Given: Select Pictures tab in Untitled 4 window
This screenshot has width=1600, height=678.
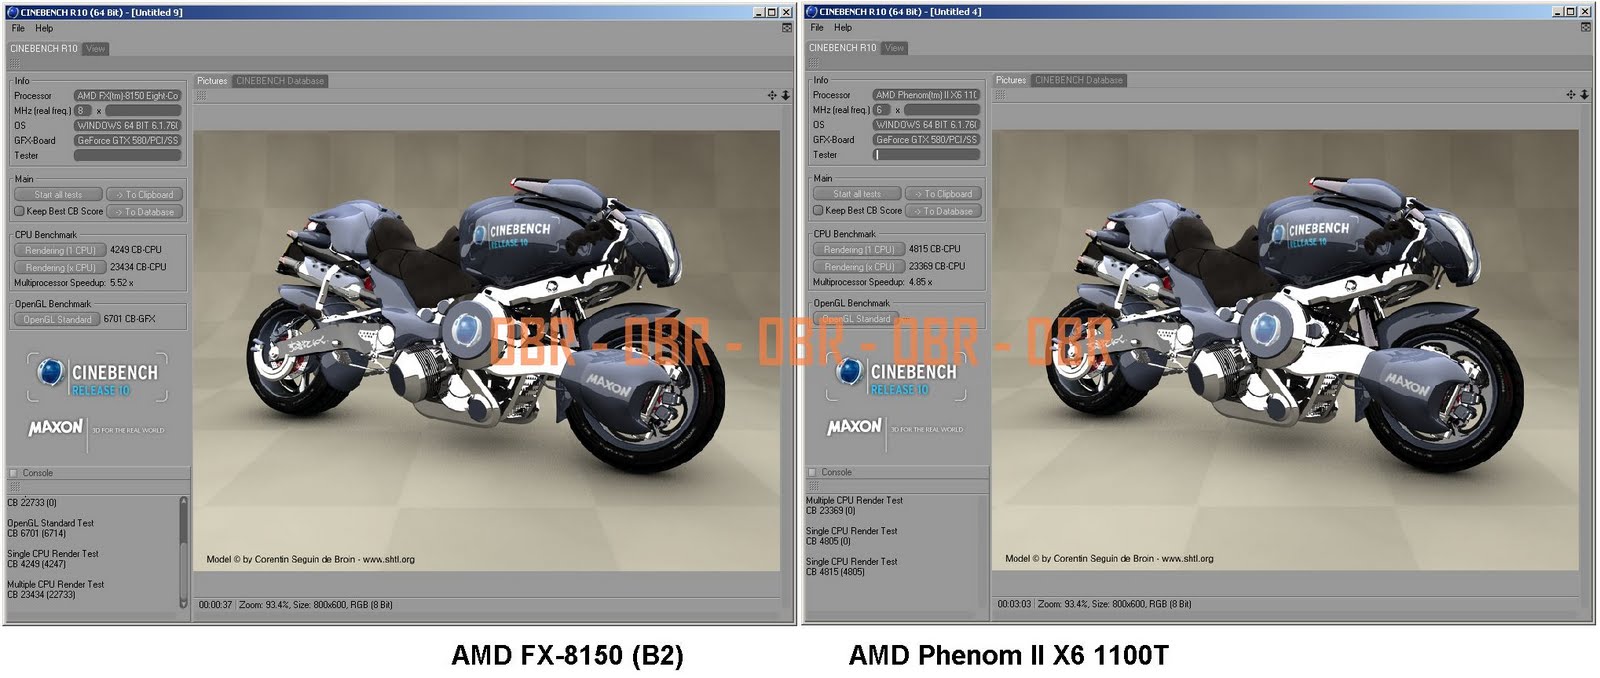Looking at the screenshot, I should (x=1011, y=80).
